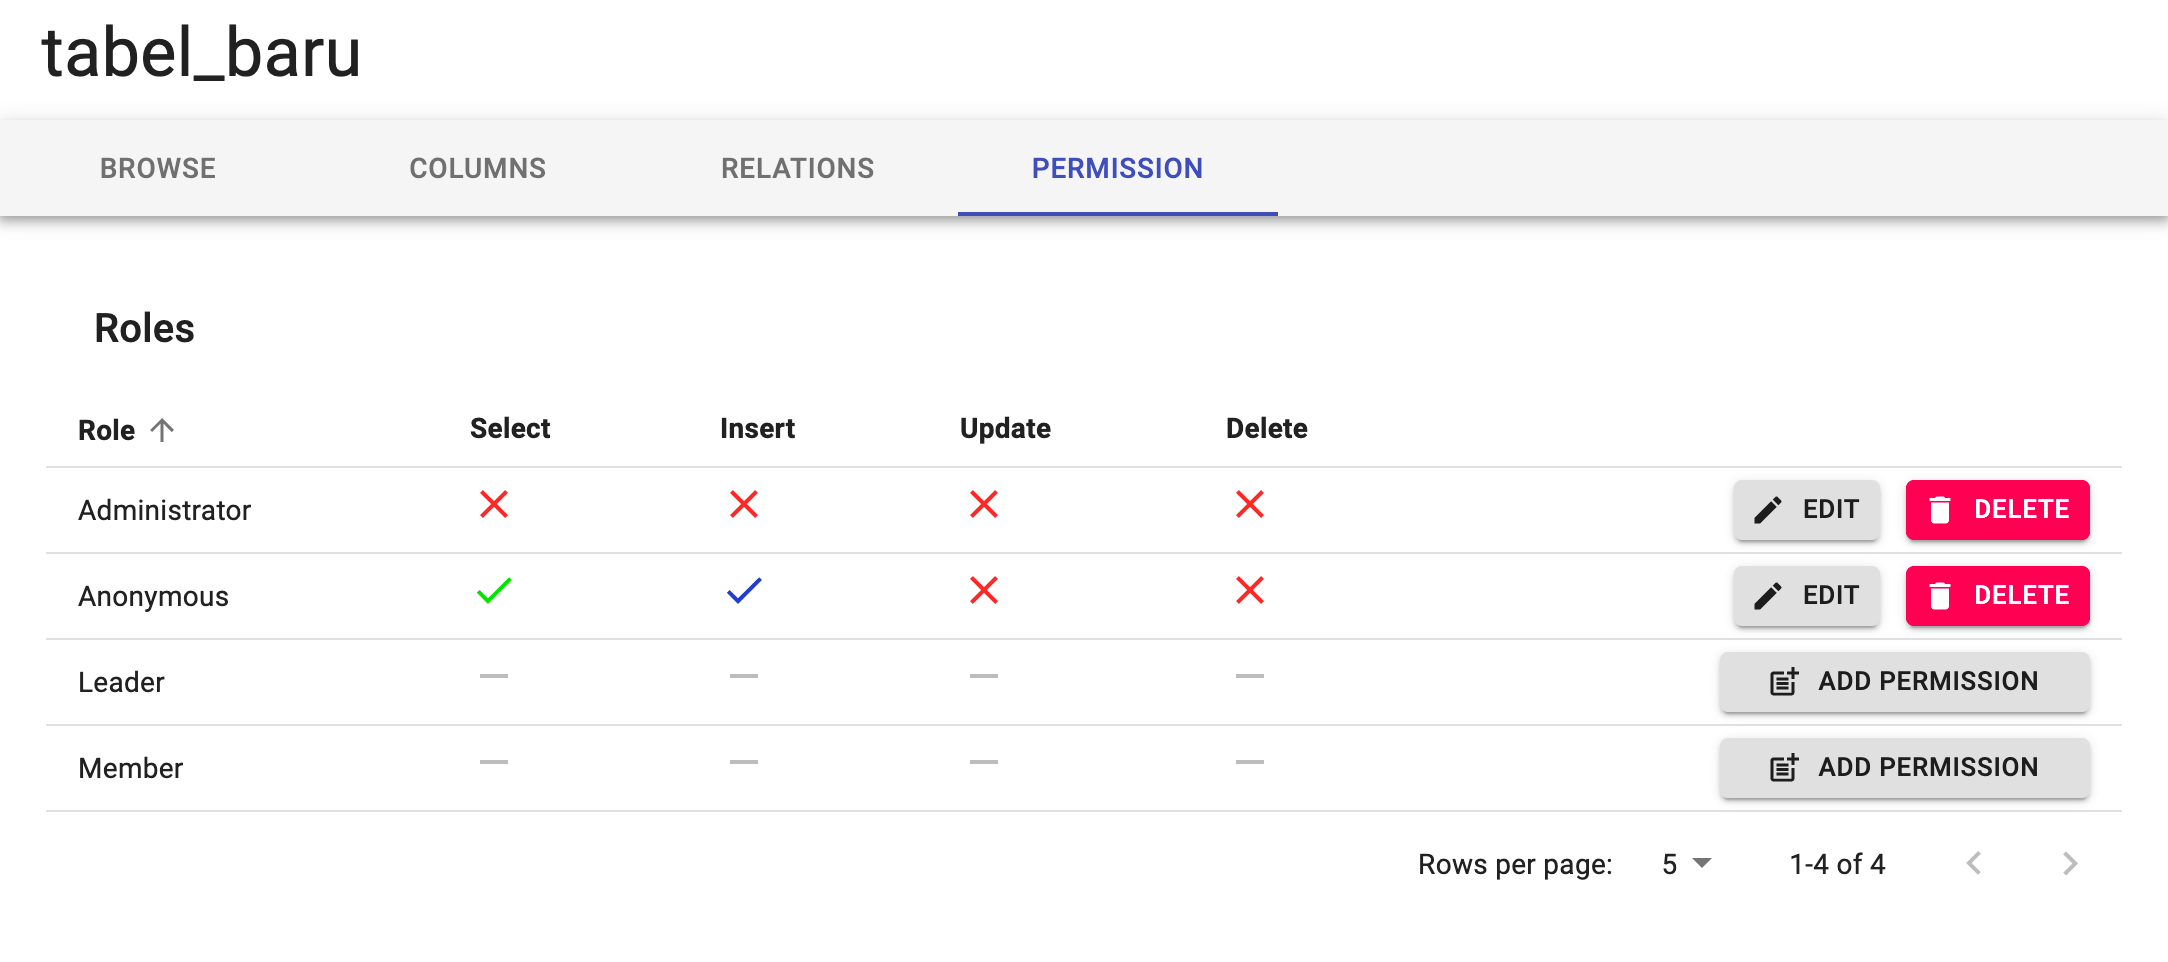Viewport: 2168px width, 962px height.
Task: Delete the Anonymous role permission
Action: point(1997,596)
